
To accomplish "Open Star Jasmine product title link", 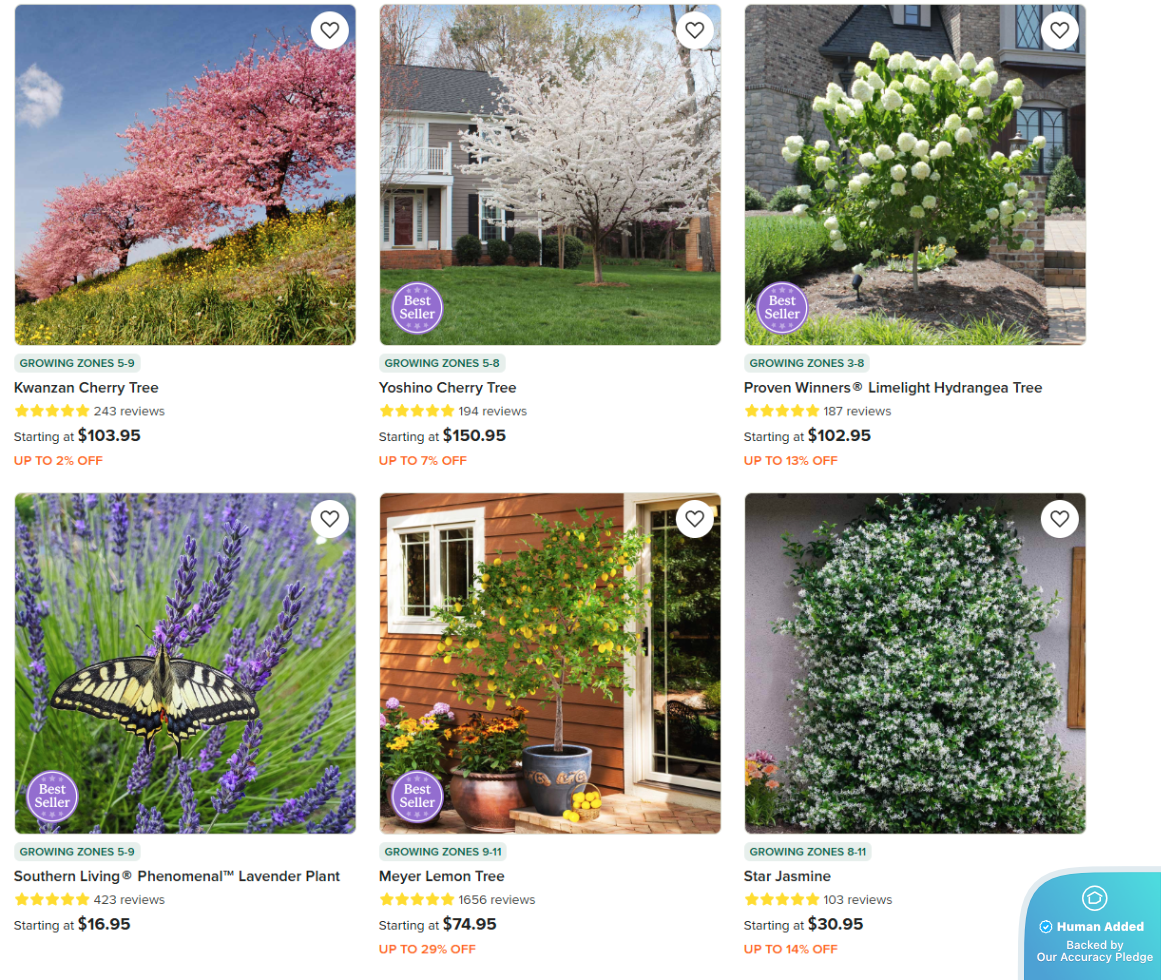I will [787, 876].
